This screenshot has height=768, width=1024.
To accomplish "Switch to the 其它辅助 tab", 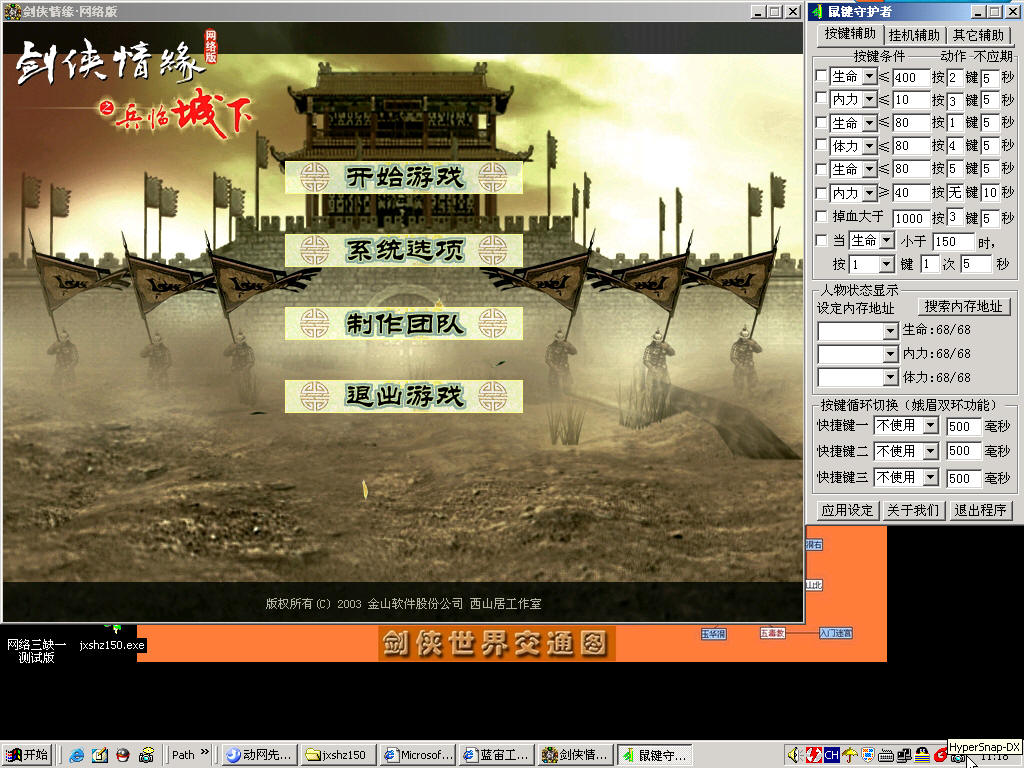I will pyautogui.click(x=978, y=35).
